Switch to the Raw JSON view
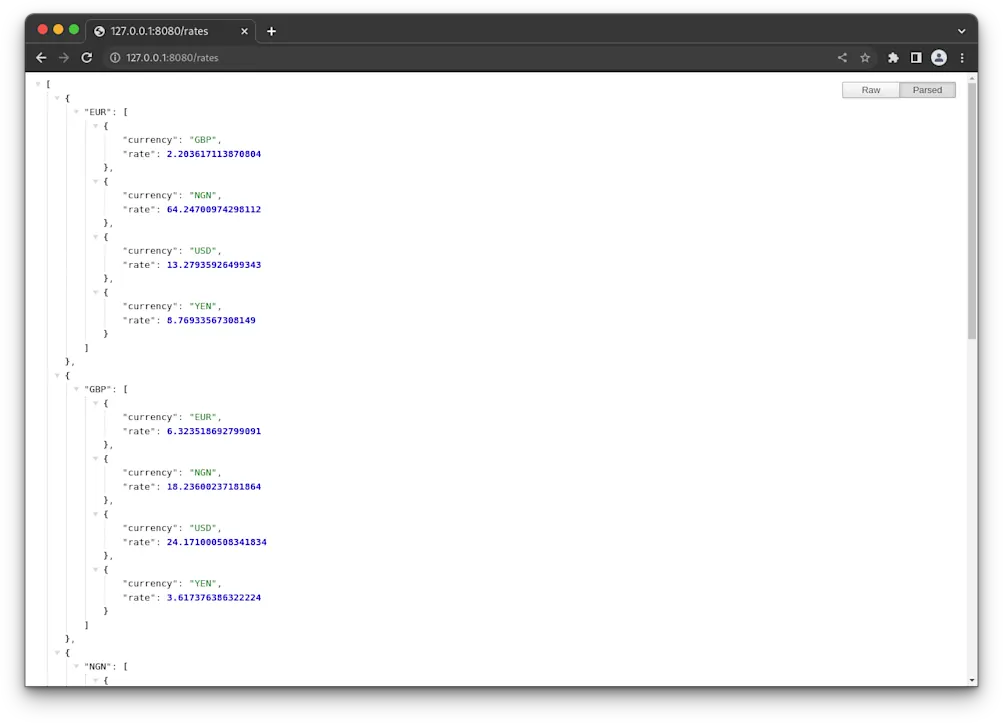The width and height of the screenshot is (1003, 723). tap(869, 89)
